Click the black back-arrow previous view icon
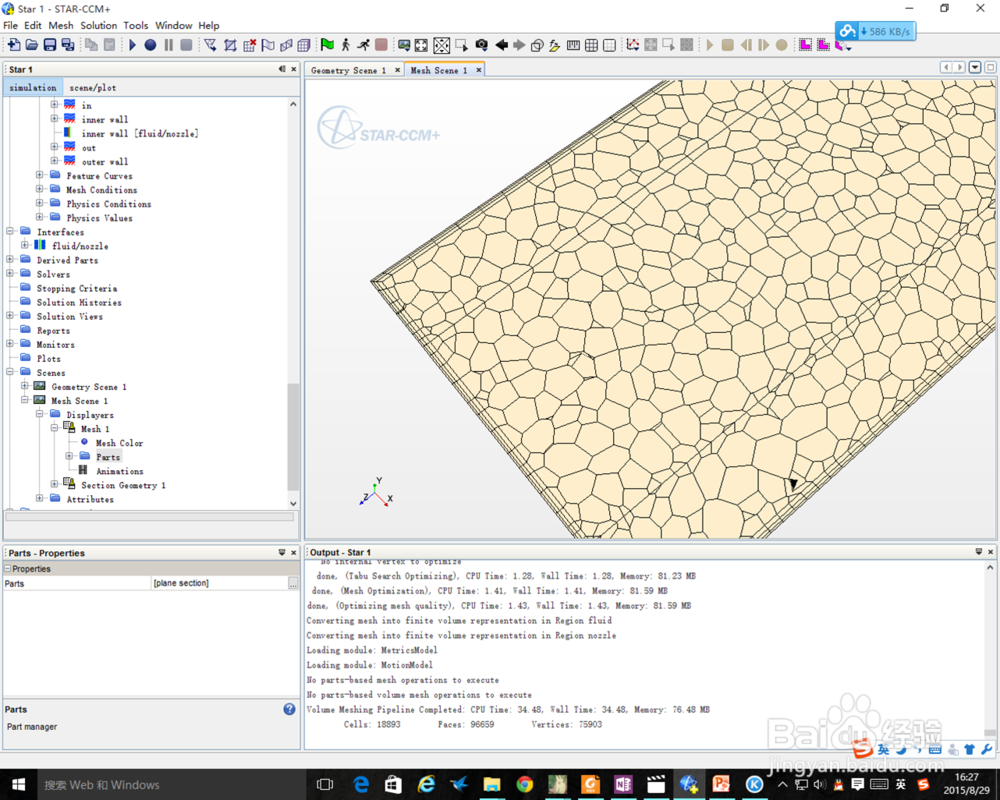1000x800 pixels. coord(501,45)
